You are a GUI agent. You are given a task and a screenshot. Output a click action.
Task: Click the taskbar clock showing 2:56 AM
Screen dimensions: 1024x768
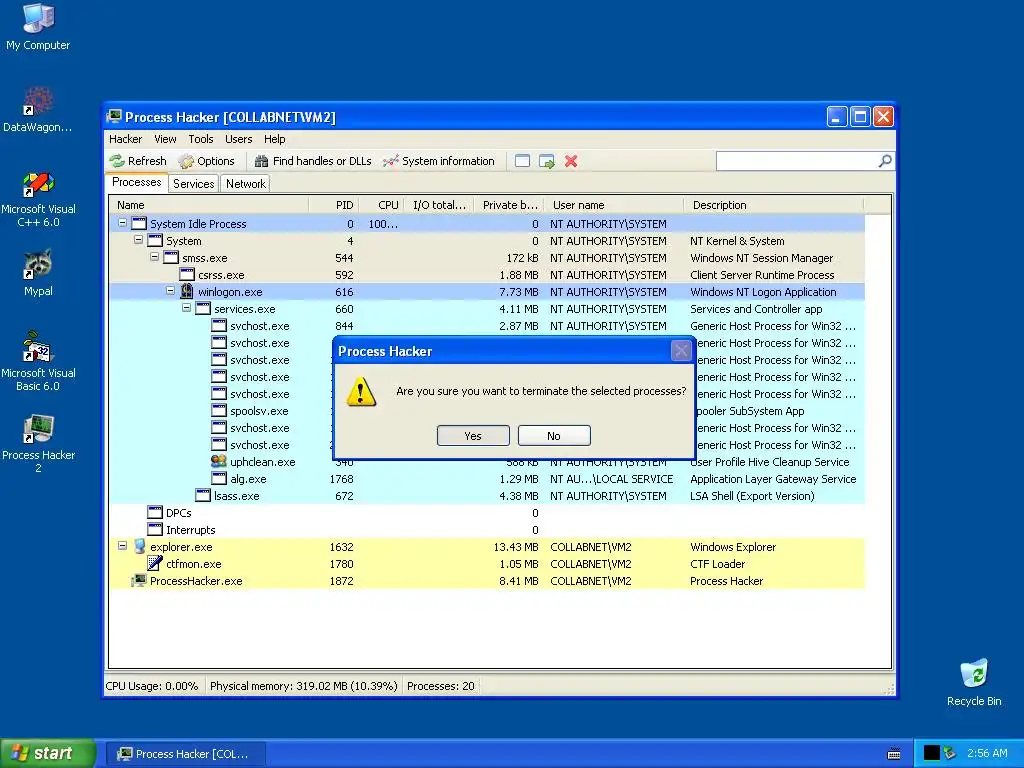987,753
